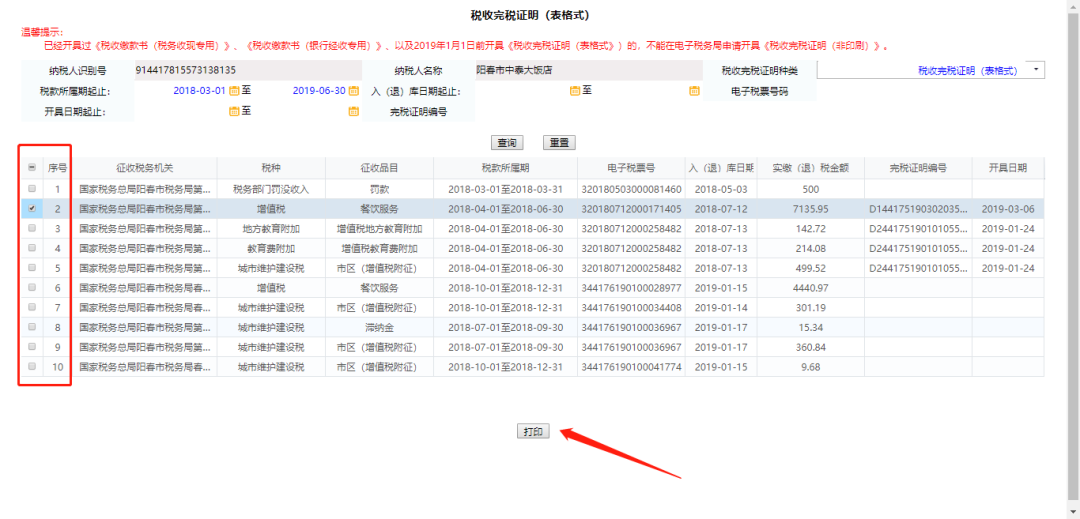Uncheck the row 2 增值税 checkbox

pos(32,209)
